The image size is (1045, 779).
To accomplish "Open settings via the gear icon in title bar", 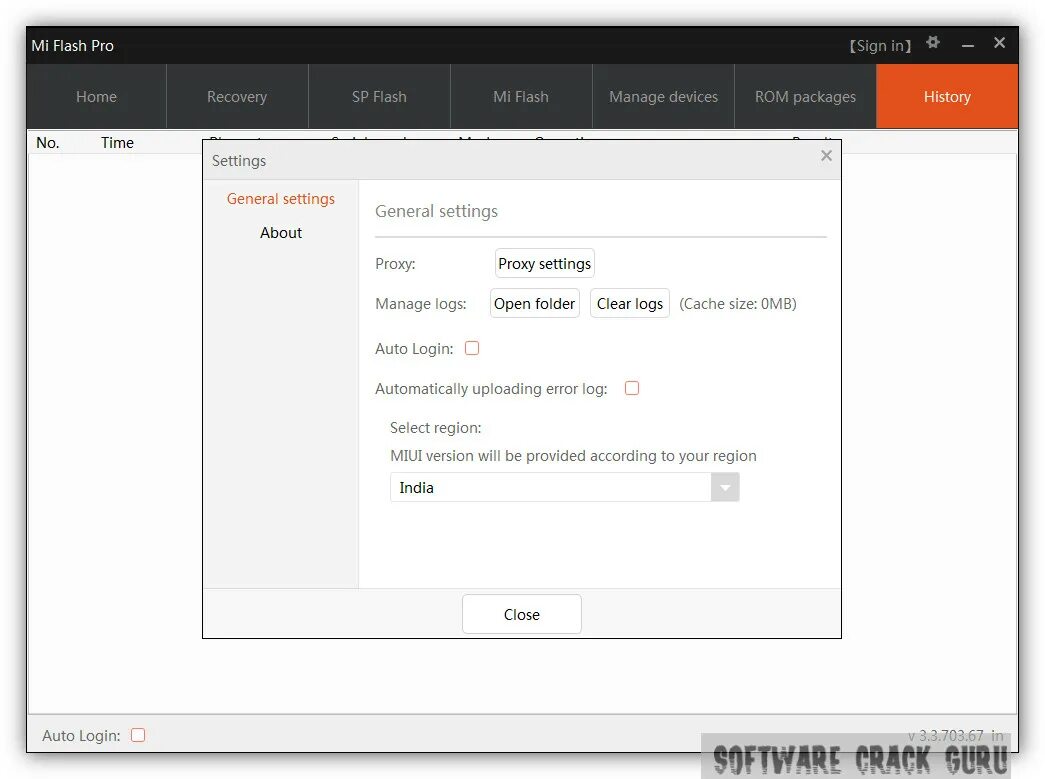I will pos(933,43).
